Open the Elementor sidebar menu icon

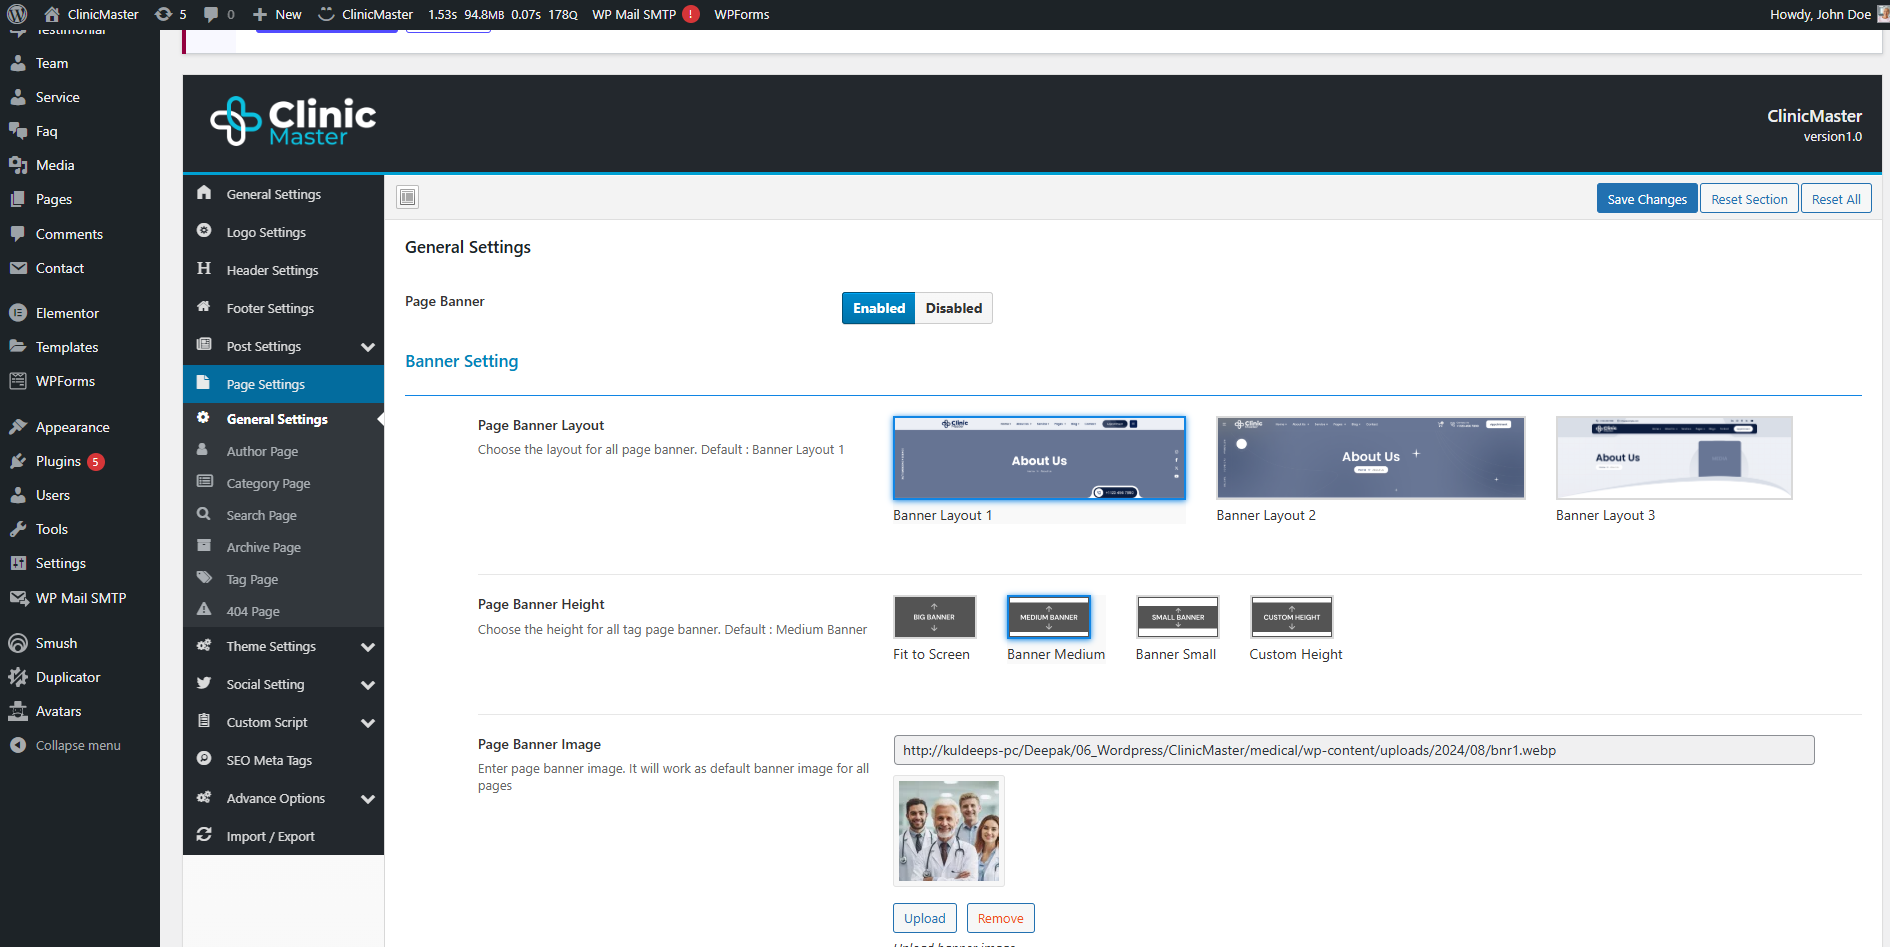point(18,313)
